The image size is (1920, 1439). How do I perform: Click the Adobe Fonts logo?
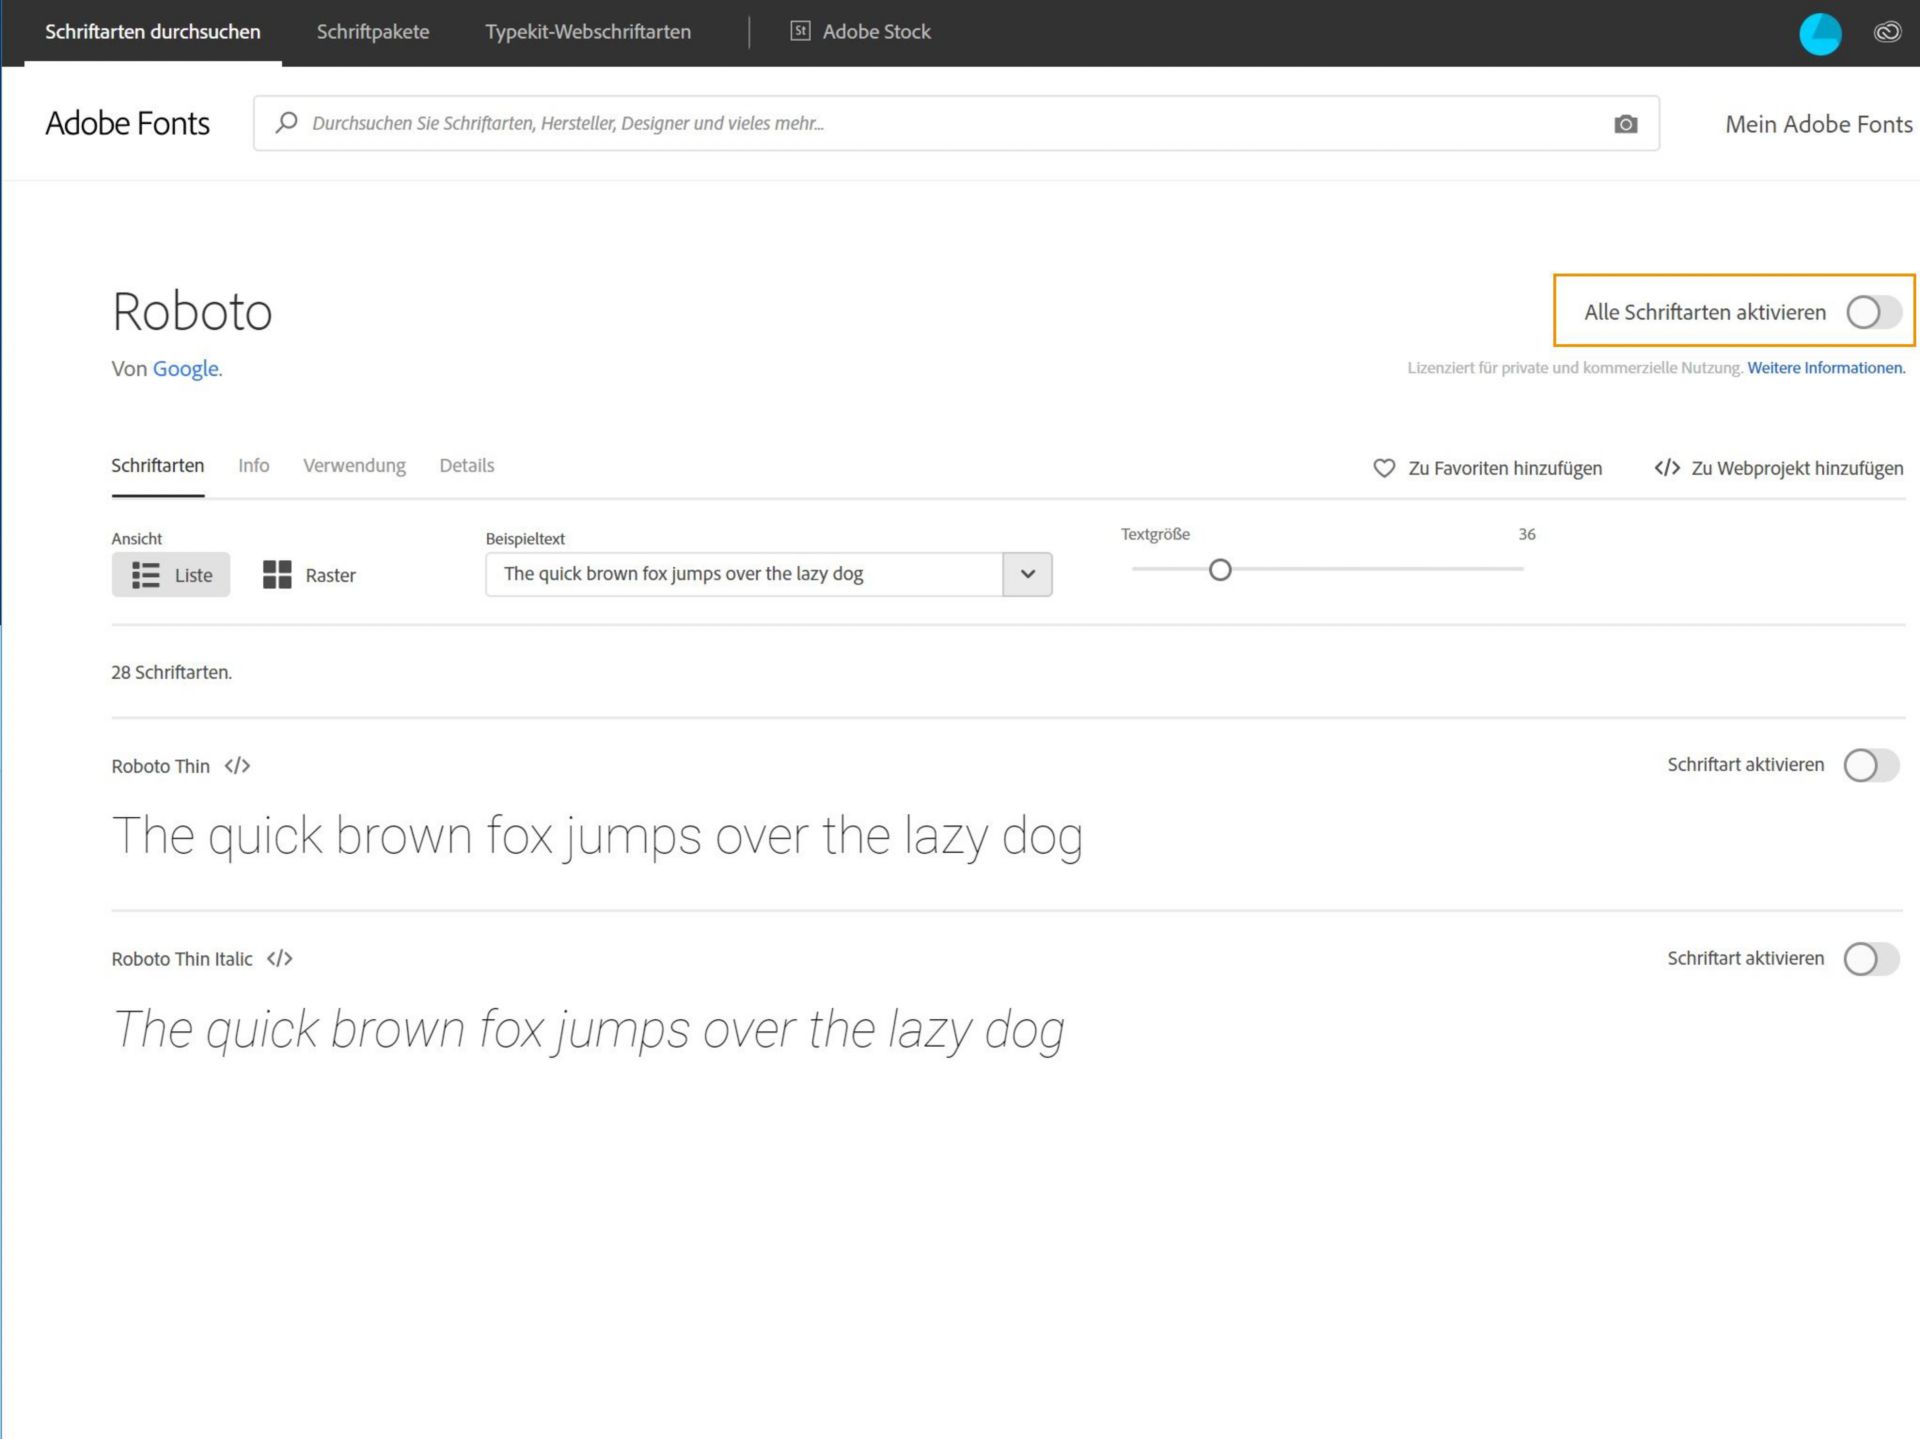[128, 123]
